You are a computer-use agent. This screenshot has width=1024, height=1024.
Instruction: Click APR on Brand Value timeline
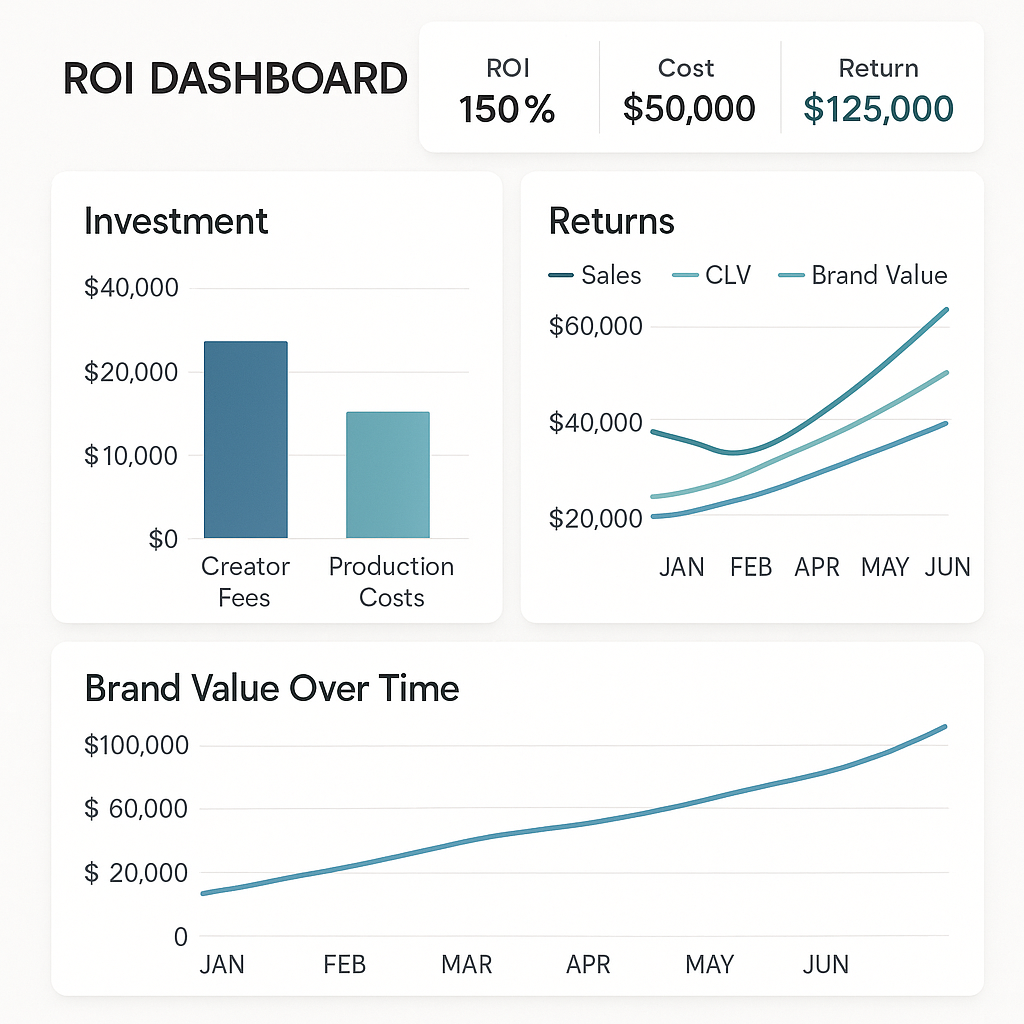click(x=588, y=965)
